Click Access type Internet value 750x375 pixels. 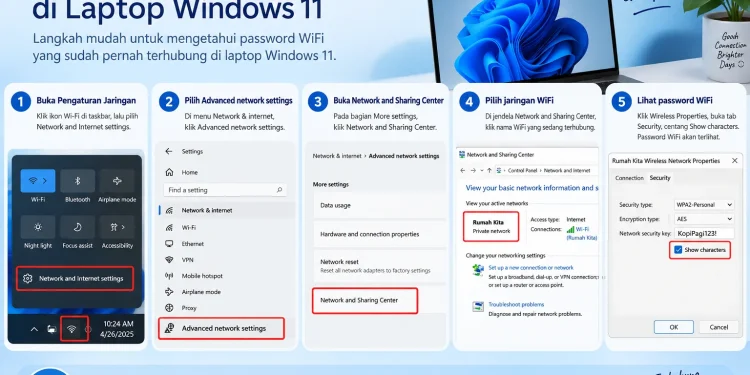tap(576, 220)
